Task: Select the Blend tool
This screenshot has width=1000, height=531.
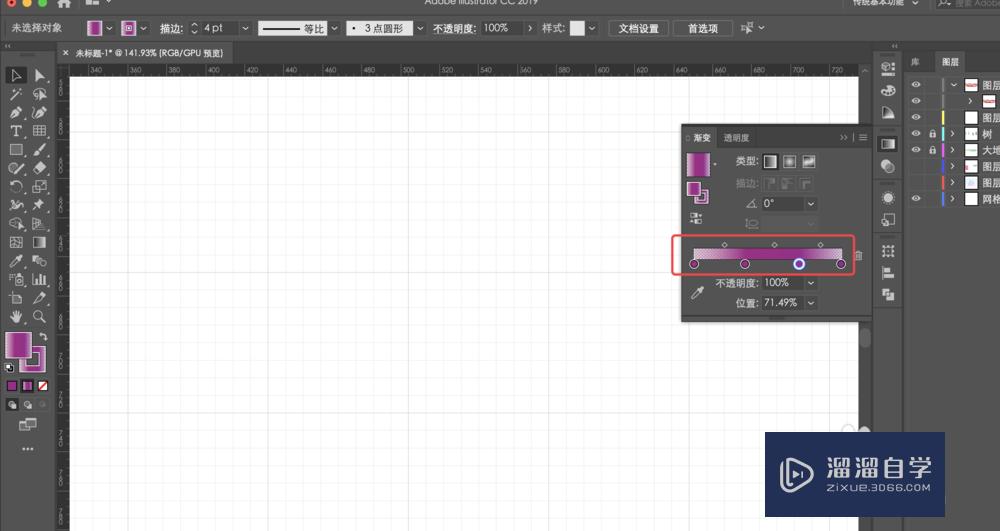Action: pos(40,261)
